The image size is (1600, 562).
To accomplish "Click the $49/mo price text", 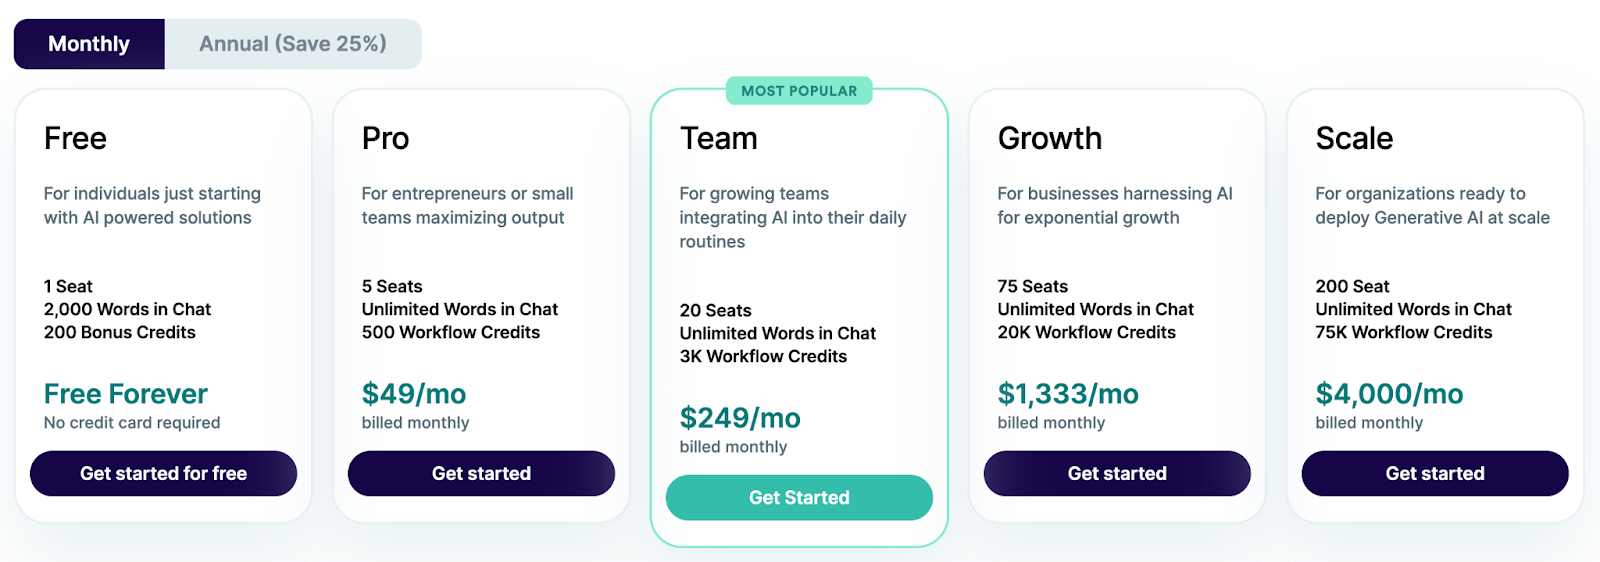I will (x=414, y=394).
